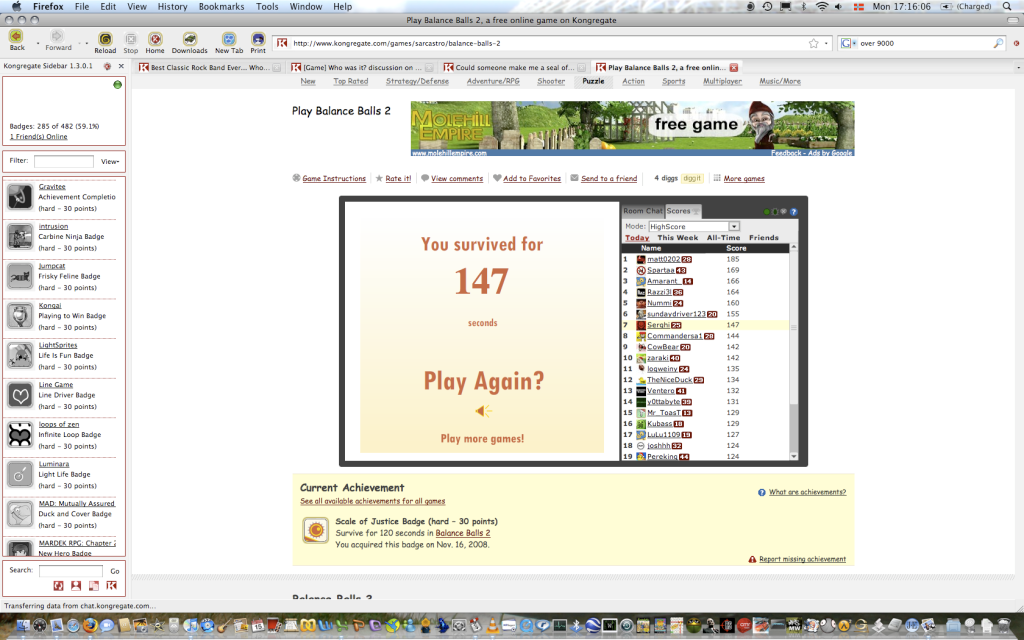Show Friends high scores

763,238
